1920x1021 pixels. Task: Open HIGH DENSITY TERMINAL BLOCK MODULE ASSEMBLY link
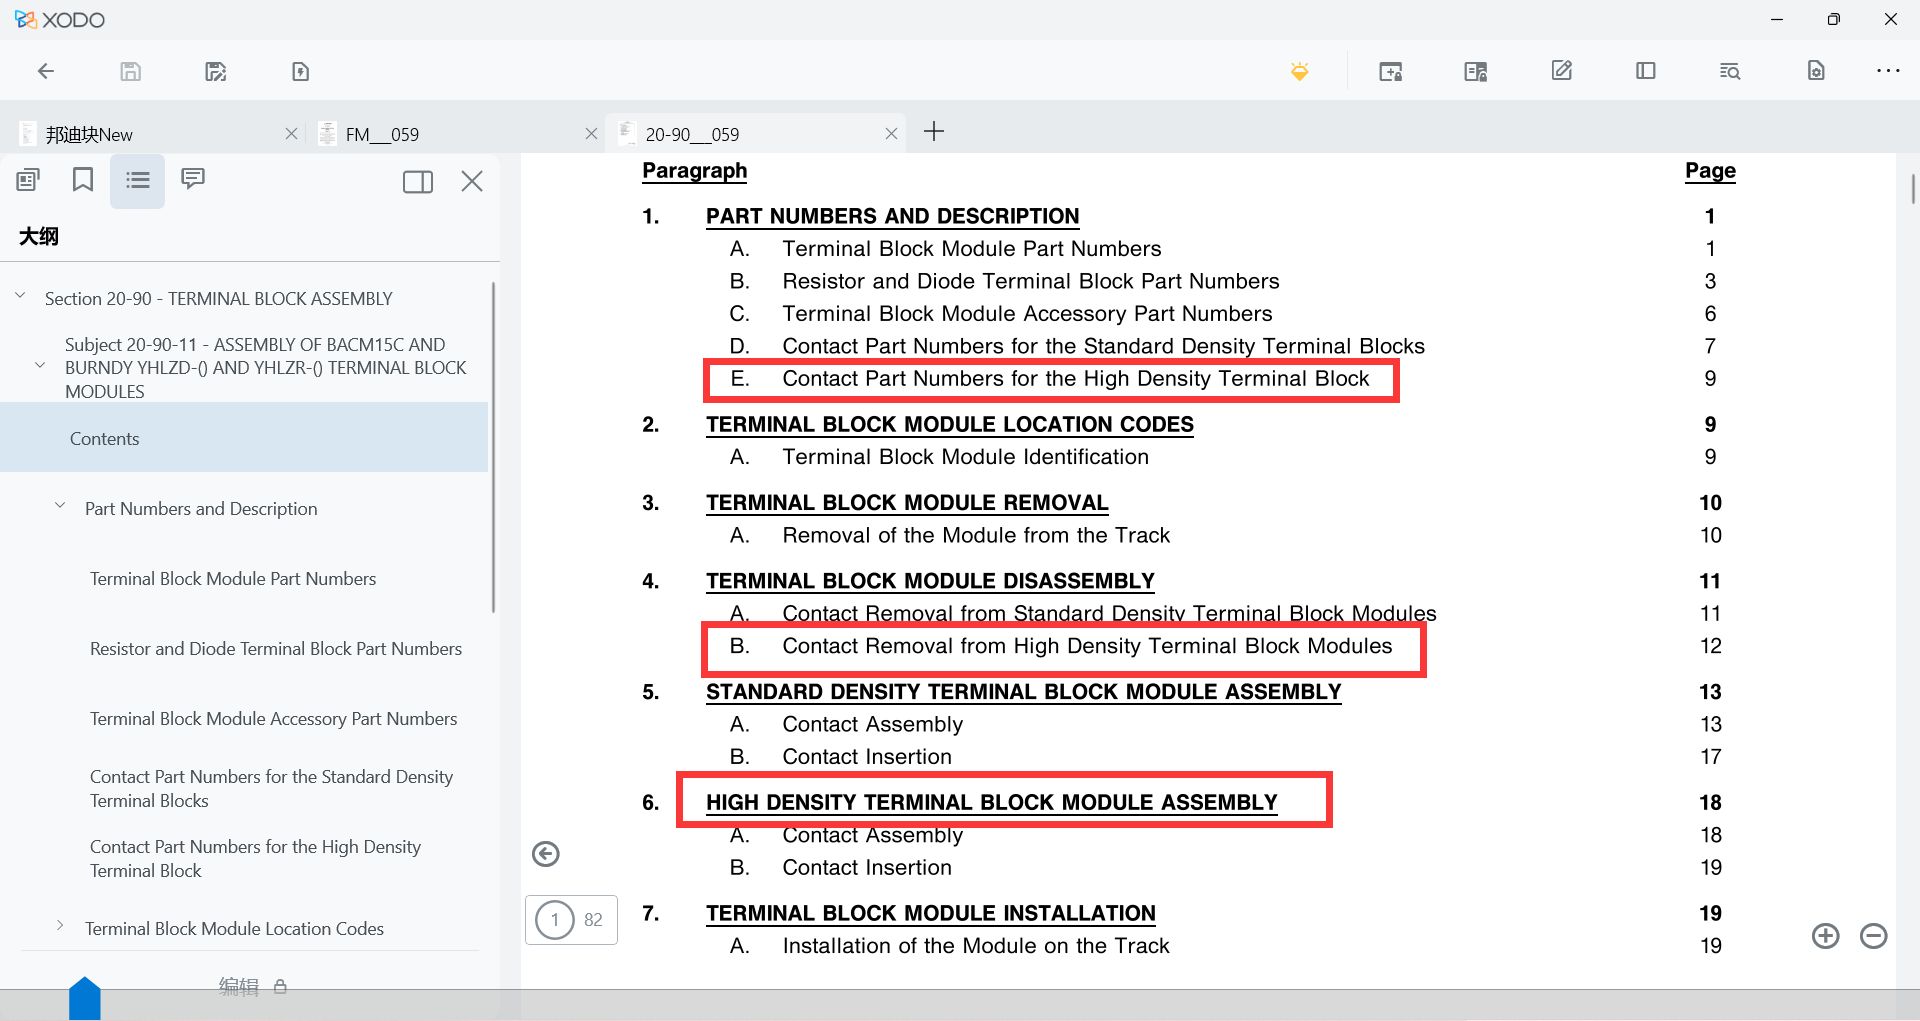coord(991,802)
